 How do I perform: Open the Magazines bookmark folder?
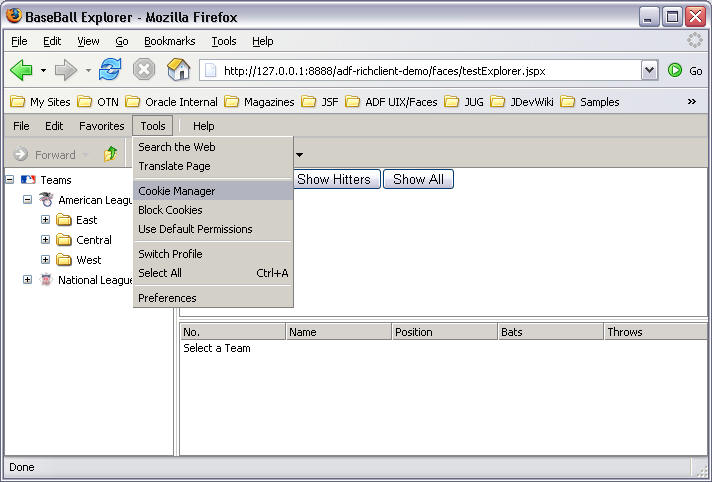click(259, 102)
